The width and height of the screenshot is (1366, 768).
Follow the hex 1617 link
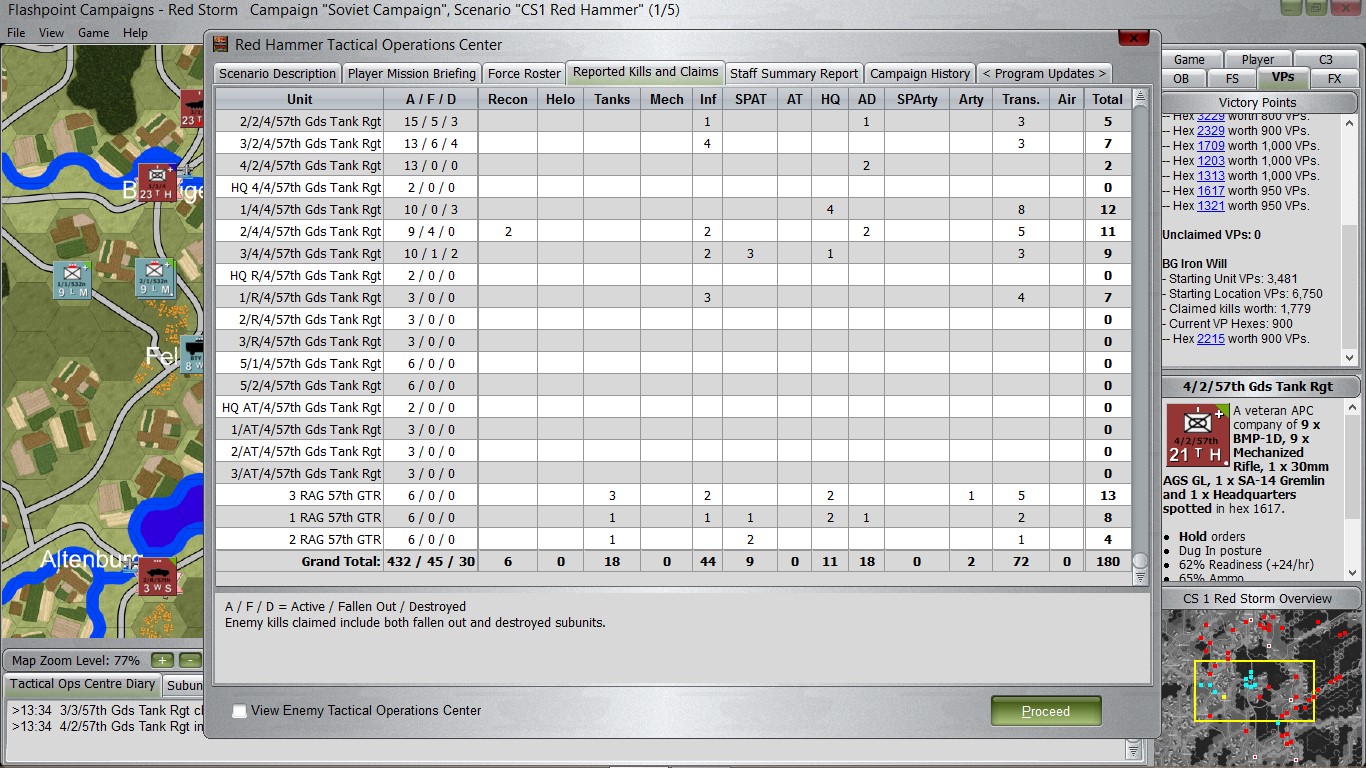[1210, 191]
